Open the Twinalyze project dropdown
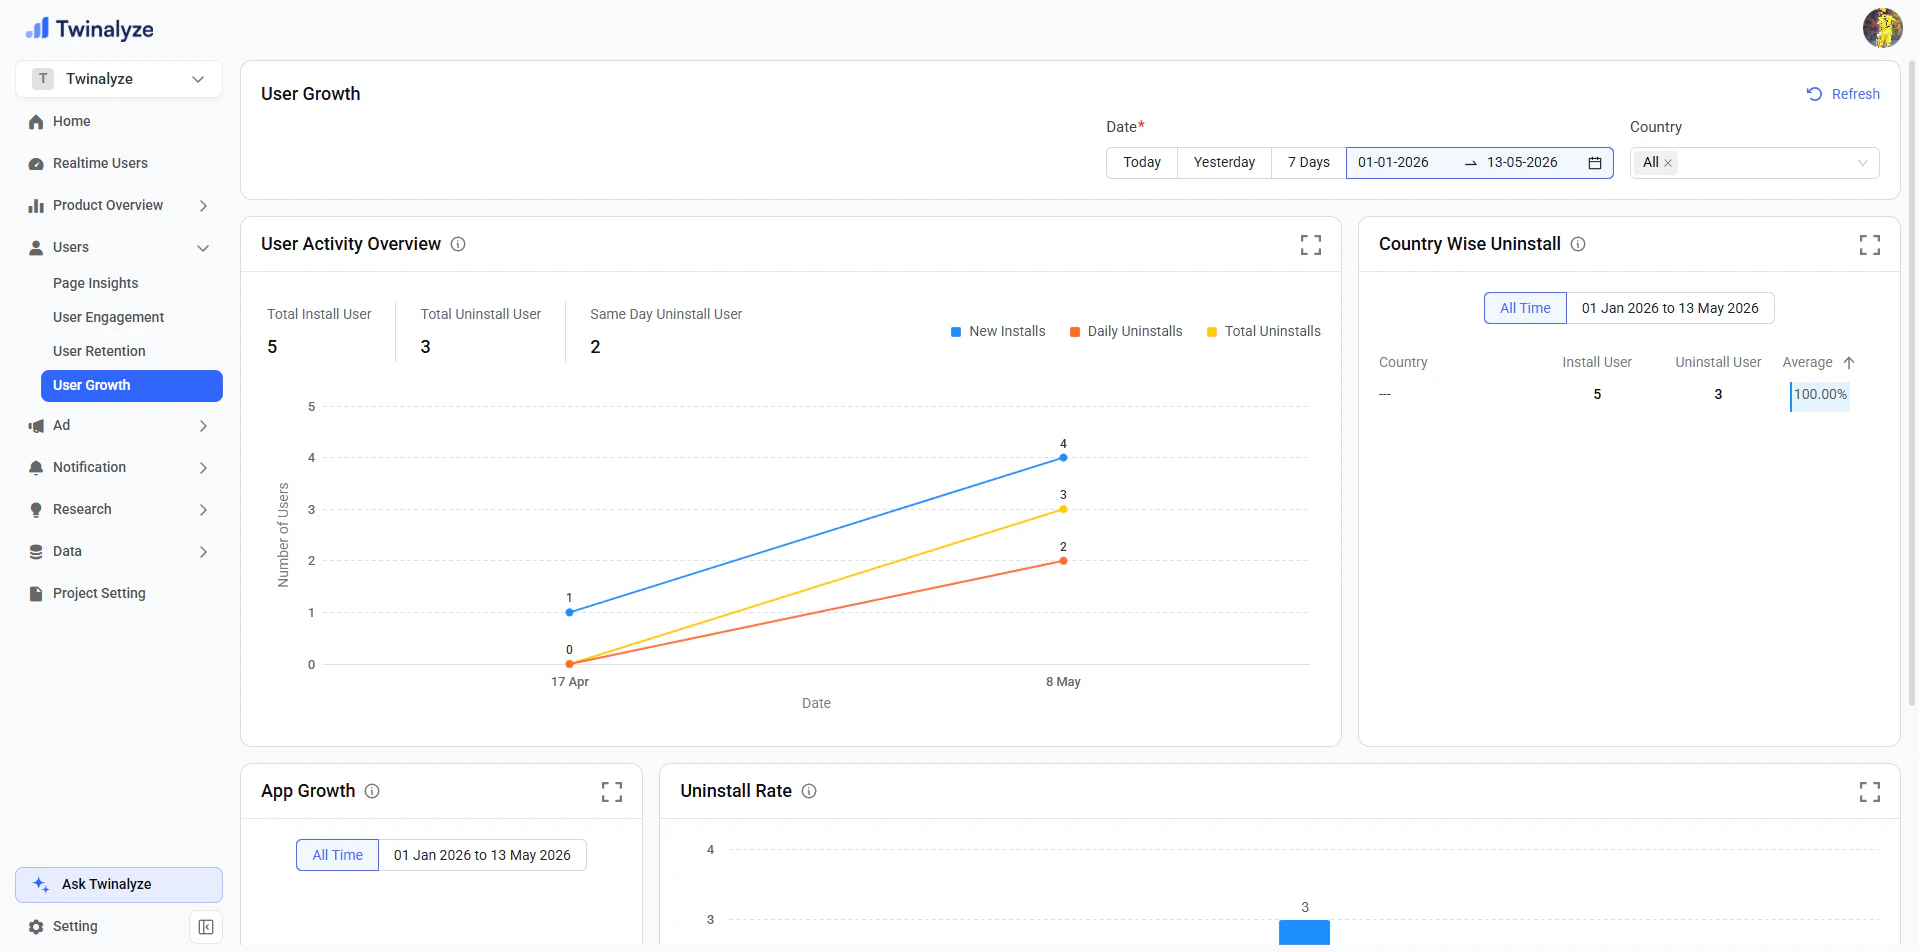The height and width of the screenshot is (952, 1919). (119, 79)
